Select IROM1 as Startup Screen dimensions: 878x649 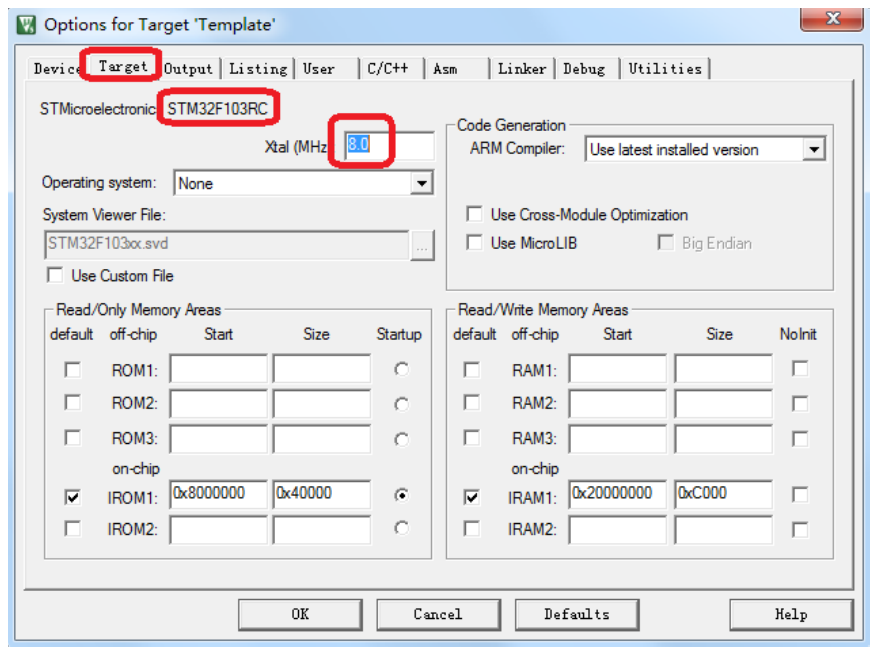pos(401,496)
